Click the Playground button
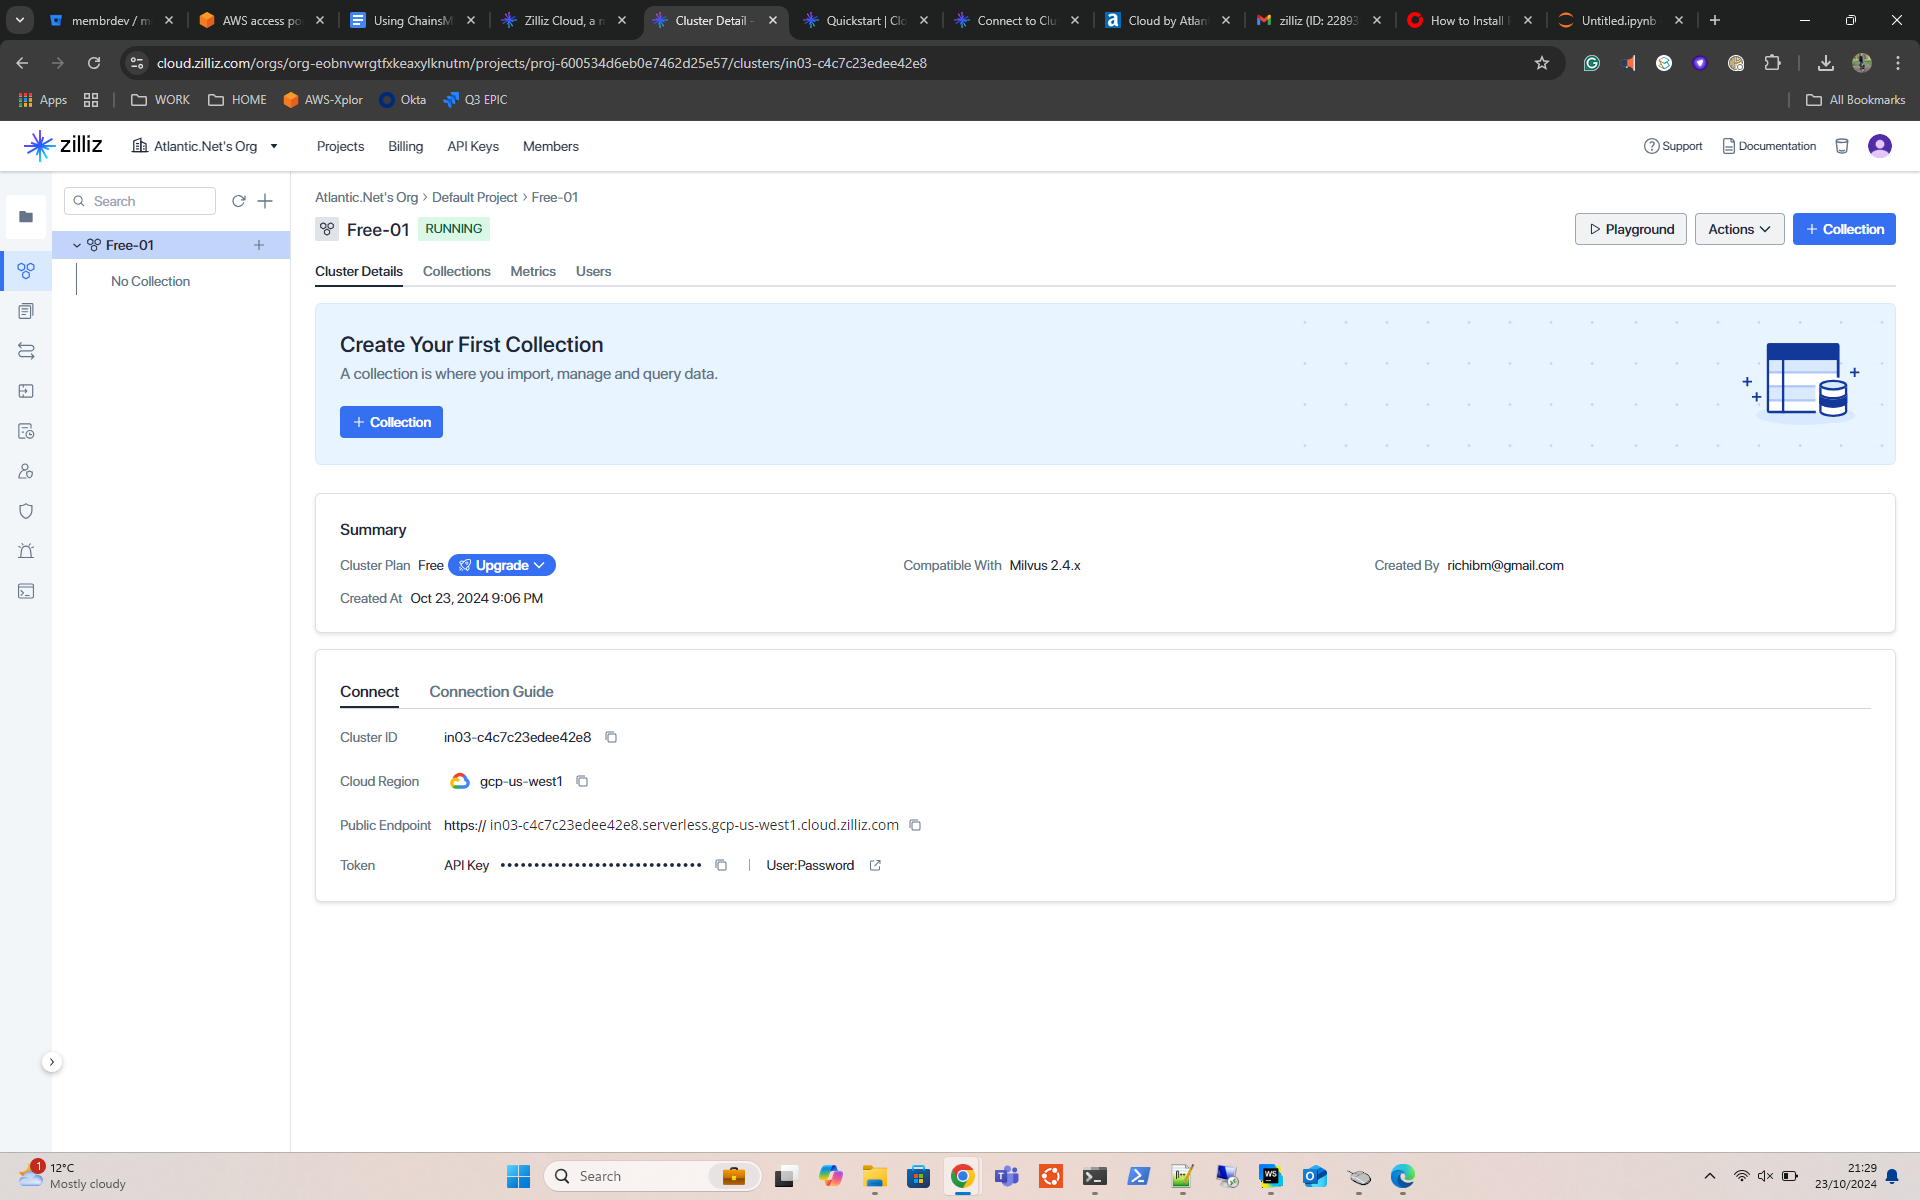This screenshot has width=1920, height=1200. [1630, 229]
